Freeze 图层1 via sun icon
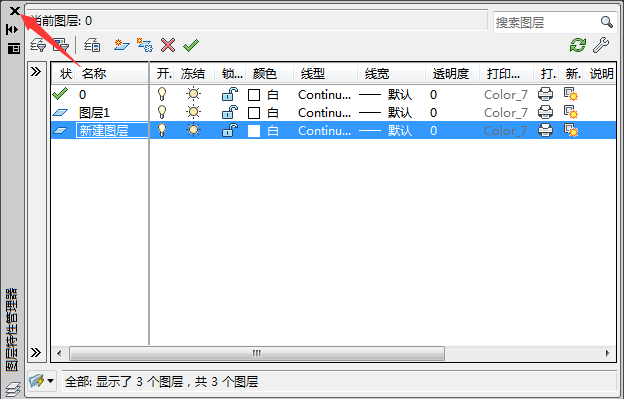The height and width of the screenshot is (399, 624). click(x=193, y=112)
